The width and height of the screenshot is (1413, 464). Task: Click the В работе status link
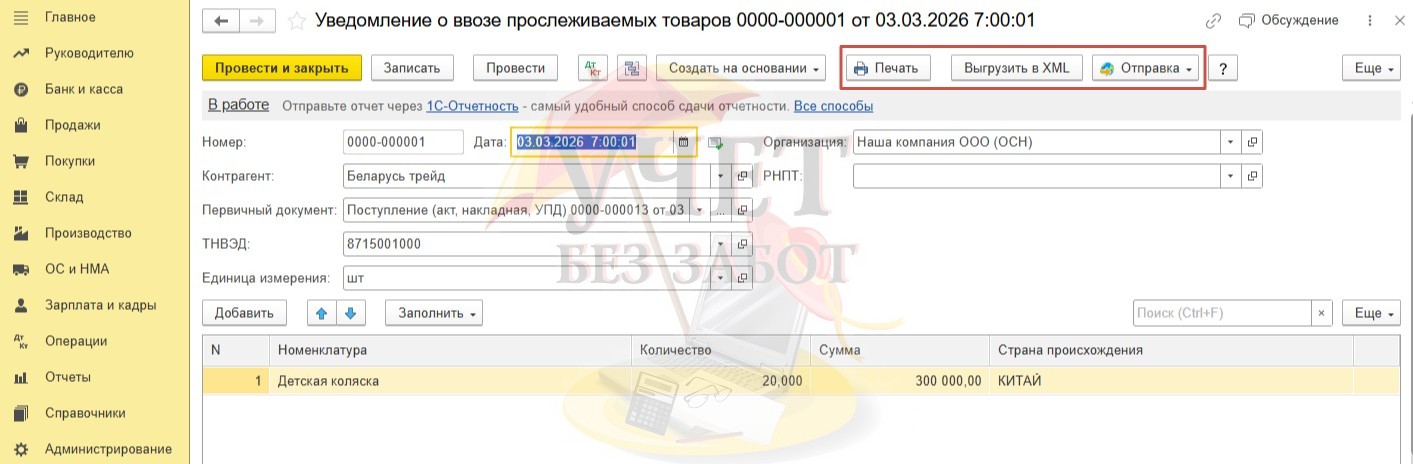click(238, 105)
